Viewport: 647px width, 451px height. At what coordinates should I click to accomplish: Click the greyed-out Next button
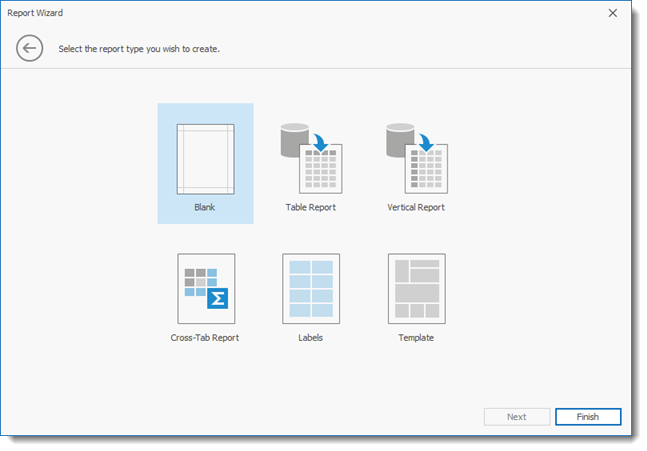[x=517, y=417]
